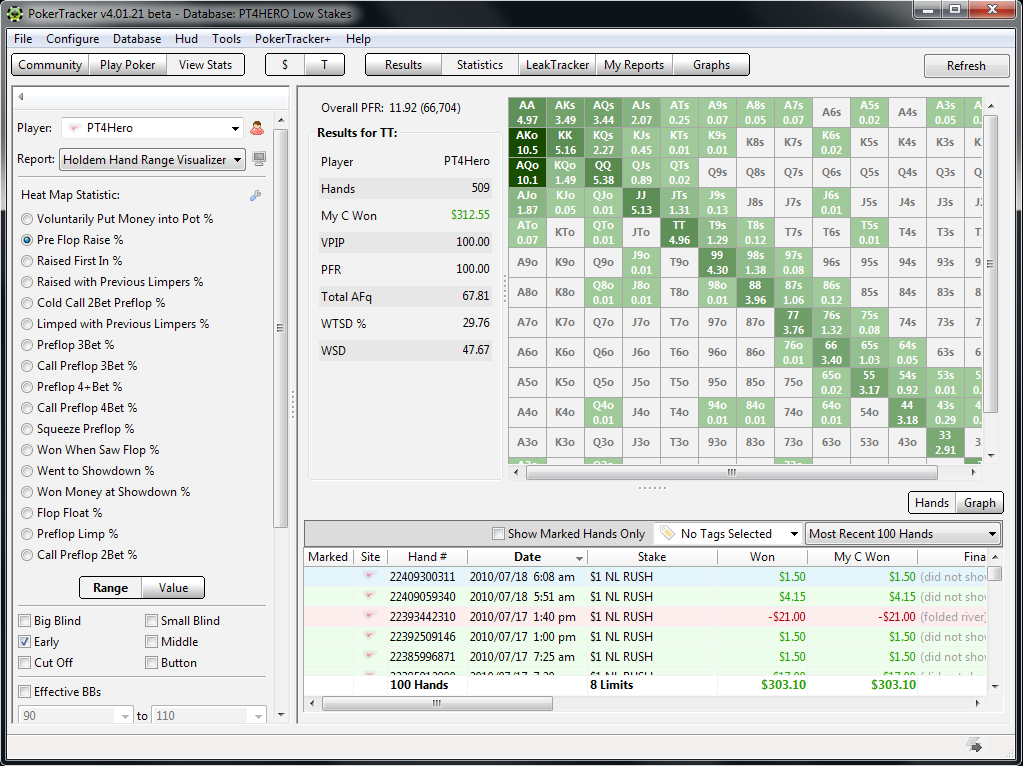The image size is (1023, 766).
Task: Open heat map settings wrench icon
Action: pyautogui.click(x=255, y=196)
